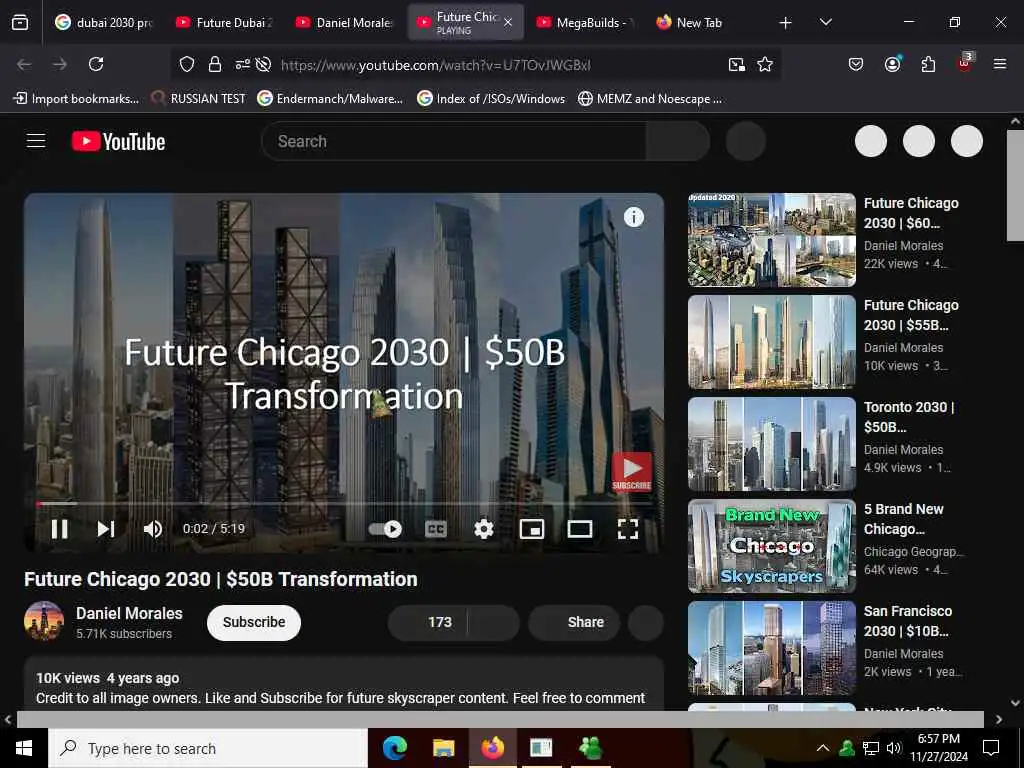Image resolution: width=1024 pixels, height=768 pixels.
Task: Open picture-in-picture from address bar
Action: (737, 64)
